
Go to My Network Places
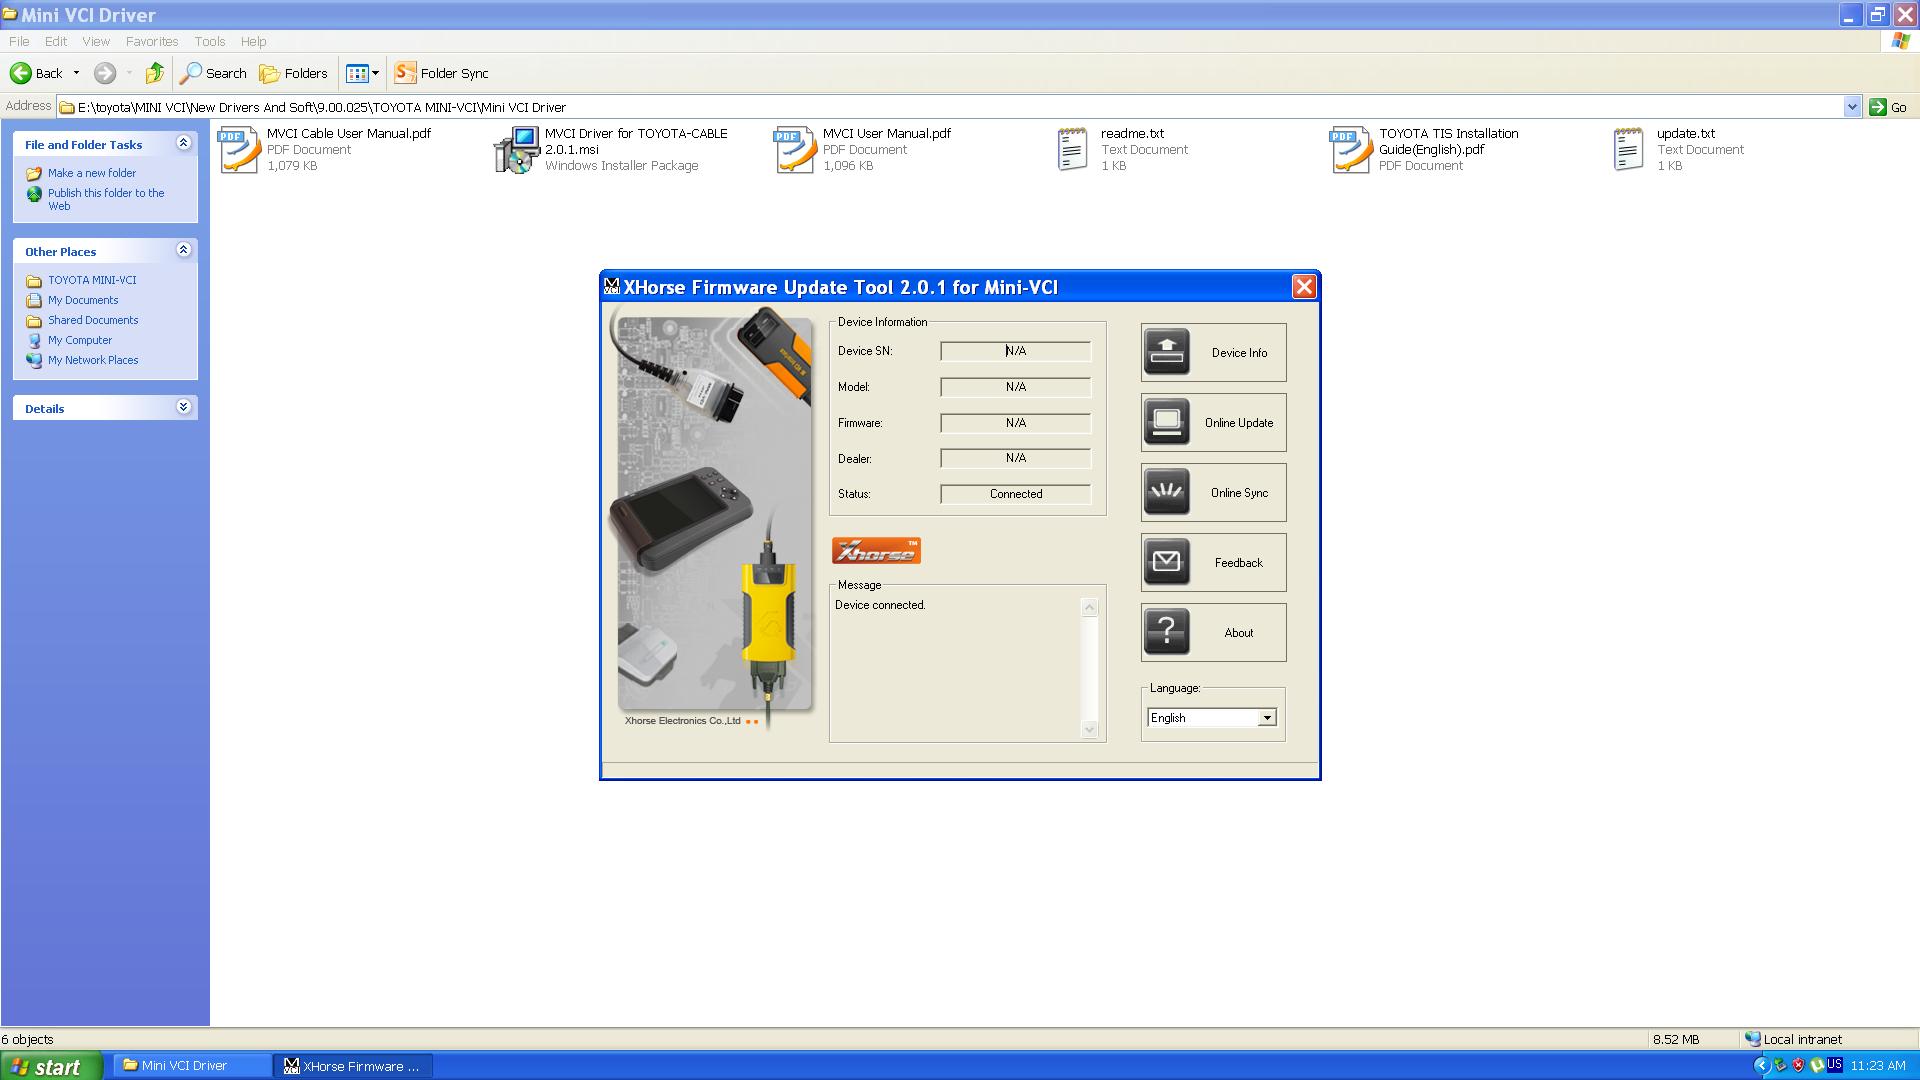click(93, 360)
